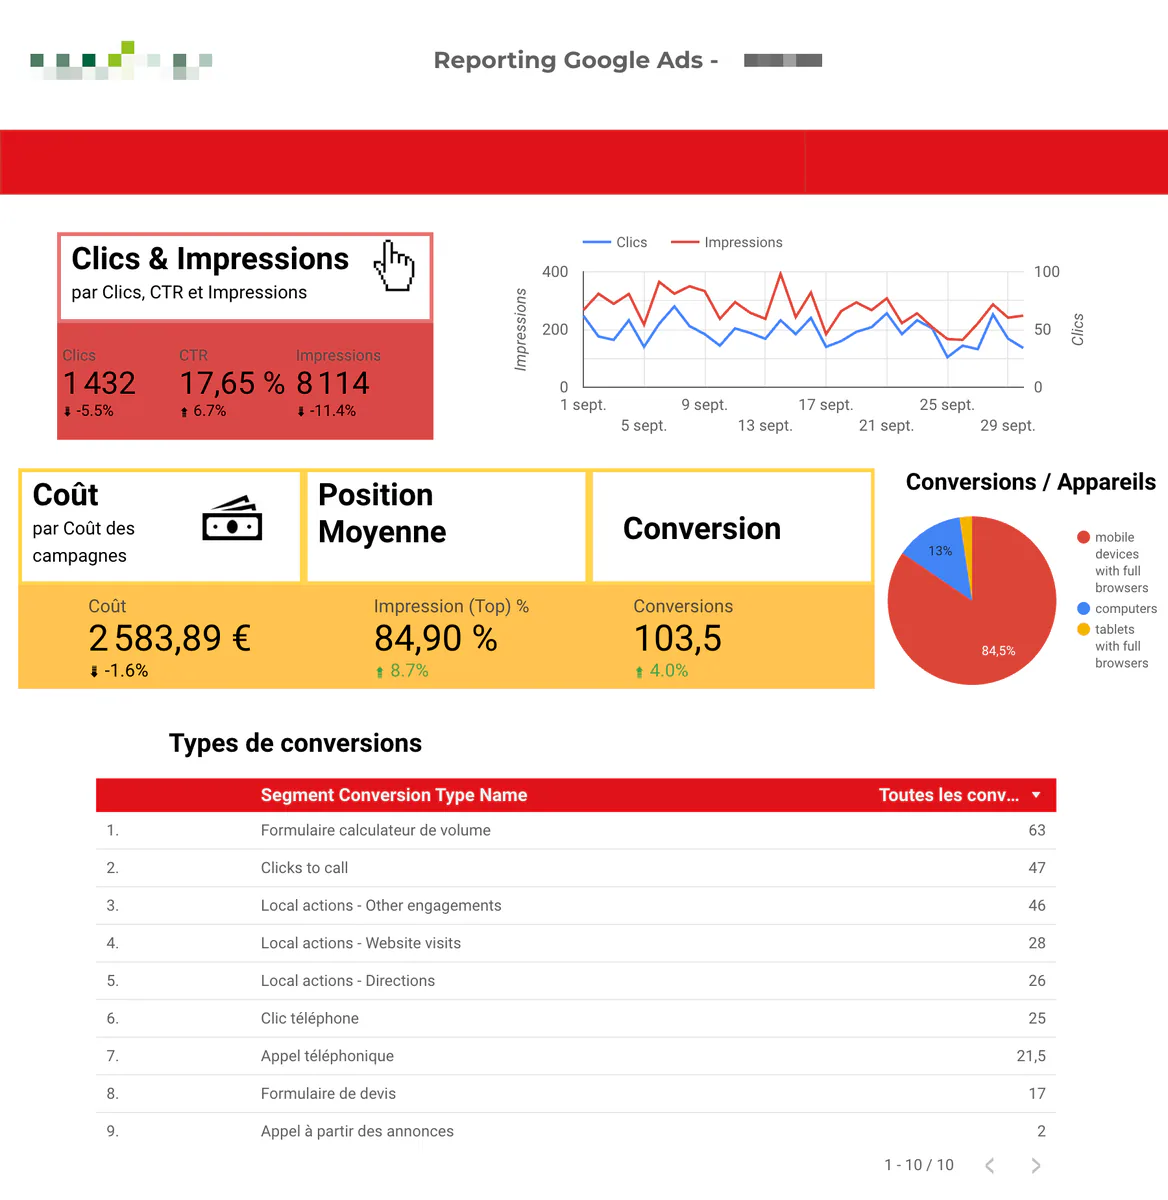Click the Coût card heading
This screenshot has width=1168, height=1200.
[66, 495]
